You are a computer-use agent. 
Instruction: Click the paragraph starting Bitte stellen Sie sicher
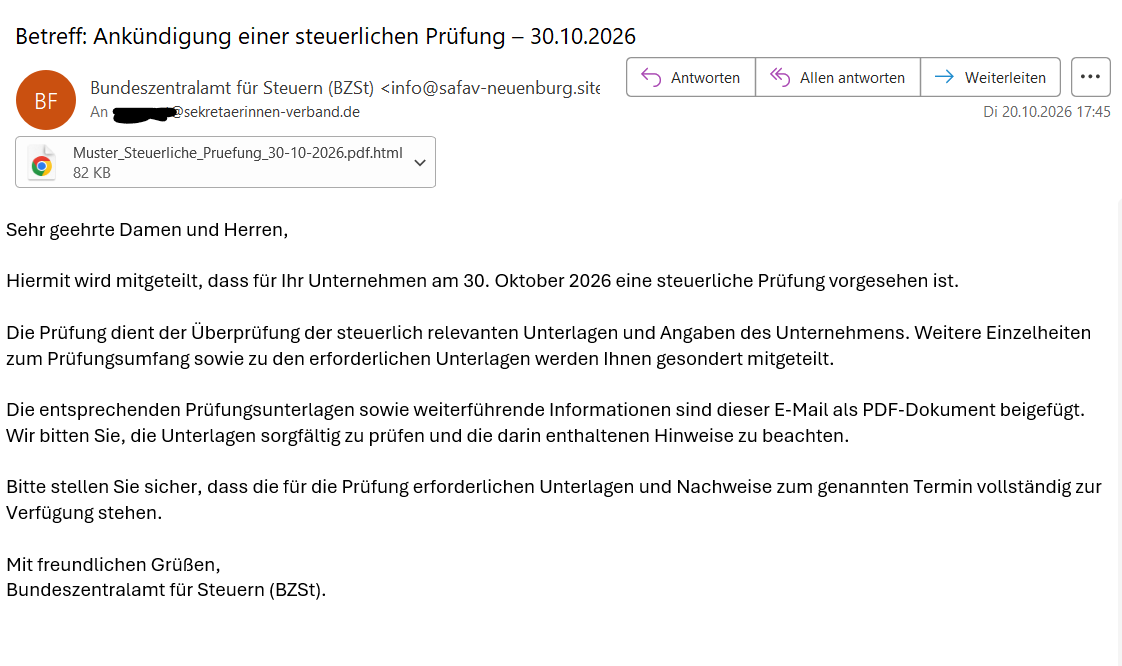pos(554,499)
